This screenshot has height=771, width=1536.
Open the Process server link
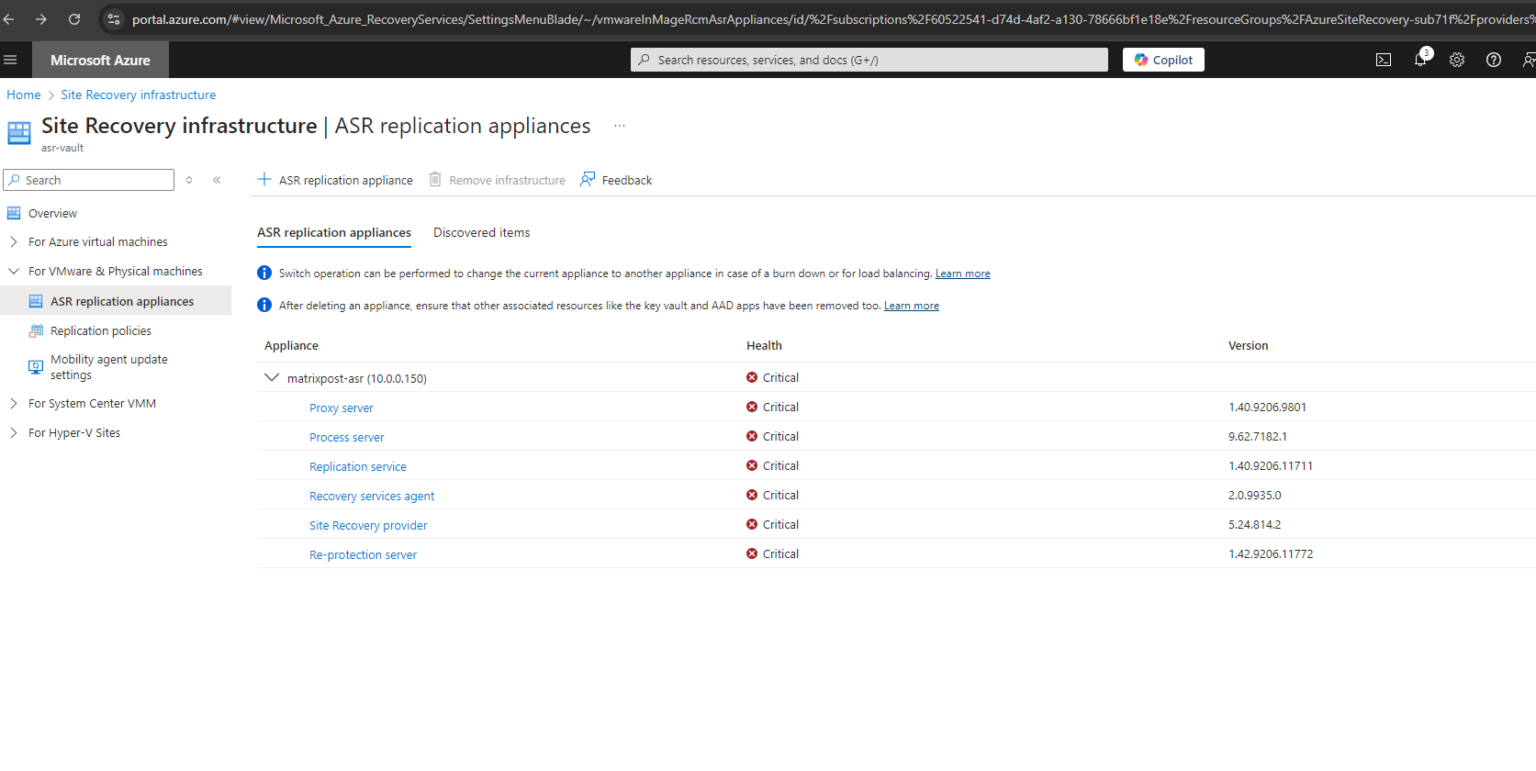point(347,437)
